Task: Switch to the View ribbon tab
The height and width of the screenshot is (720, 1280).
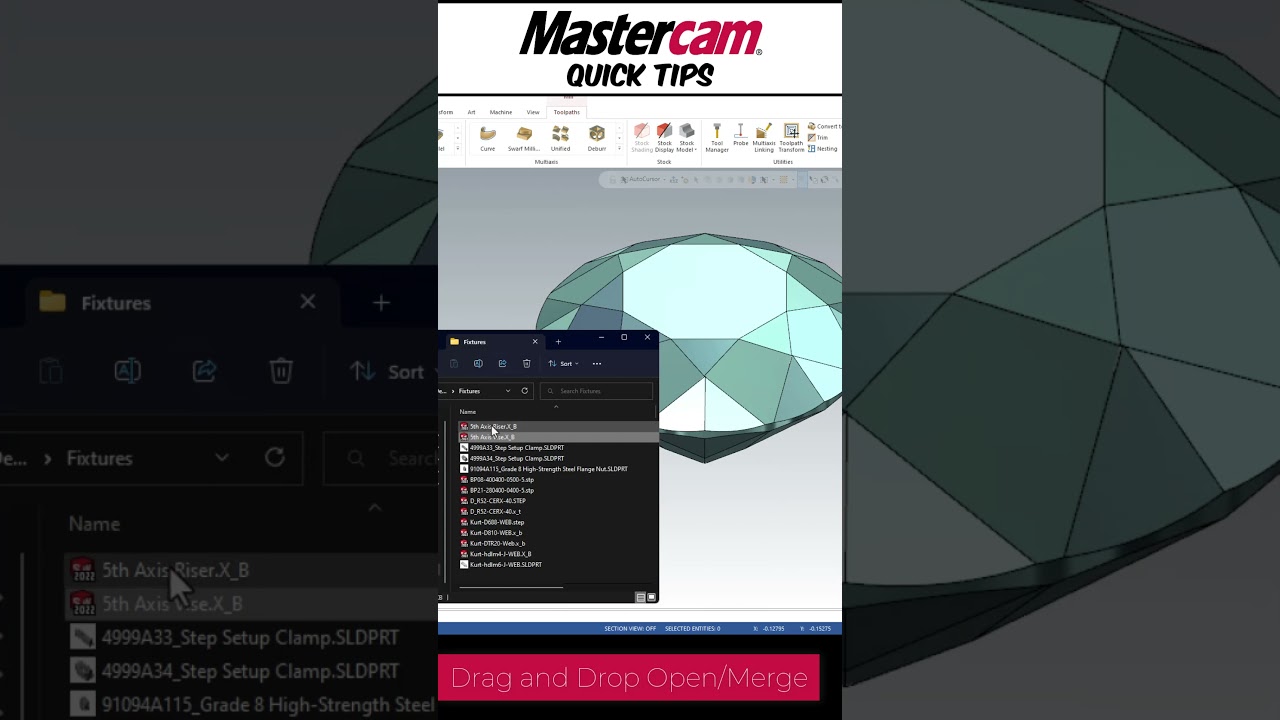Action: pos(533,112)
